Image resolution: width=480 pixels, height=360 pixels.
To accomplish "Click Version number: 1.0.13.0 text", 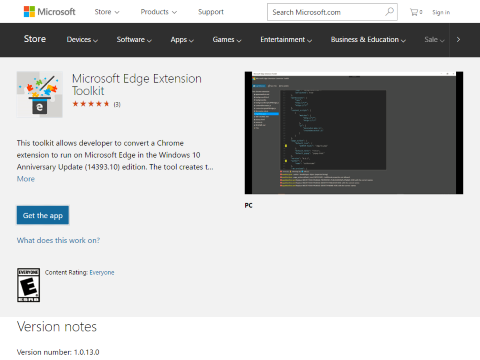I will [x=58, y=352].
